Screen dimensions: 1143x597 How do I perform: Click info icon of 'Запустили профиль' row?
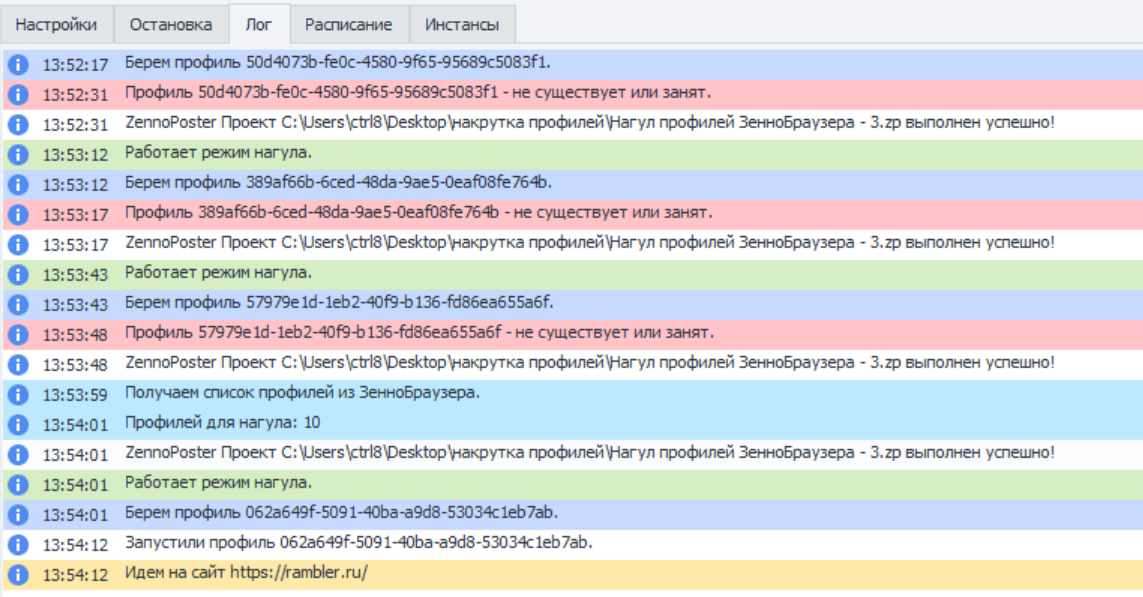17,543
